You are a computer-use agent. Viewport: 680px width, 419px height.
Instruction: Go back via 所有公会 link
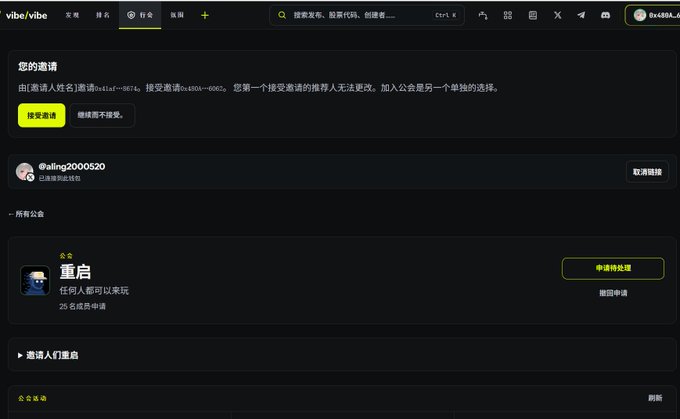coord(26,214)
